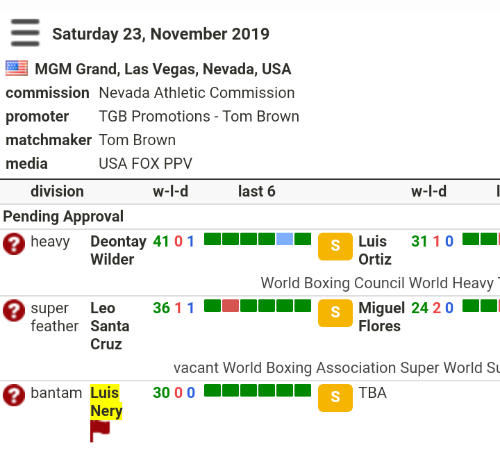This screenshot has width=500, height=457.
Task: Click TGB Promotions - Tom Brown promoter
Action: pyautogui.click(x=199, y=116)
